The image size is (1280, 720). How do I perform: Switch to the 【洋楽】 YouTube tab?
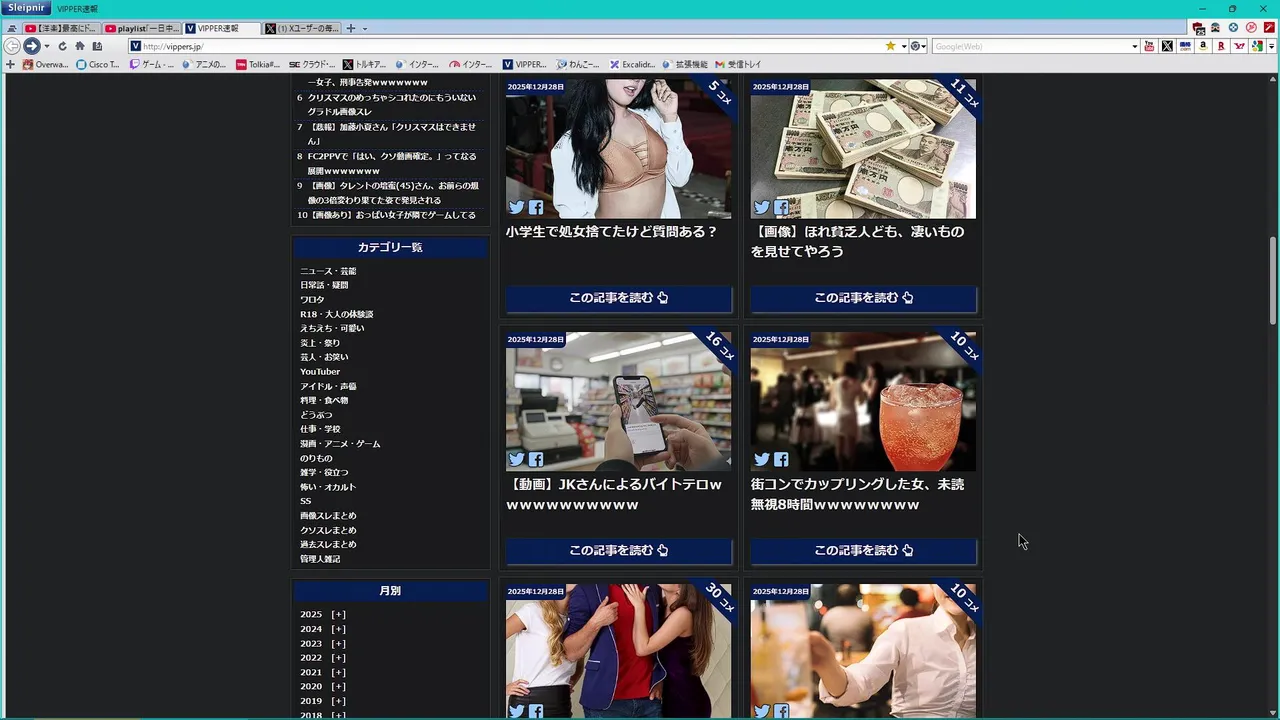click(x=61, y=28)
